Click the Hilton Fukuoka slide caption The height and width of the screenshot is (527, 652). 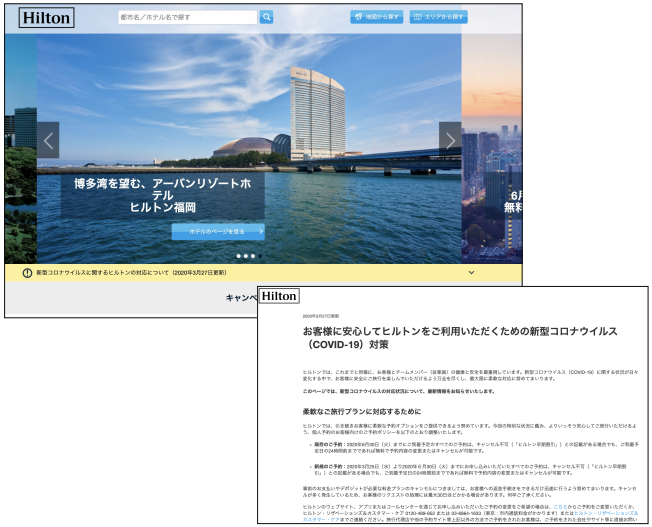point(163,195)
